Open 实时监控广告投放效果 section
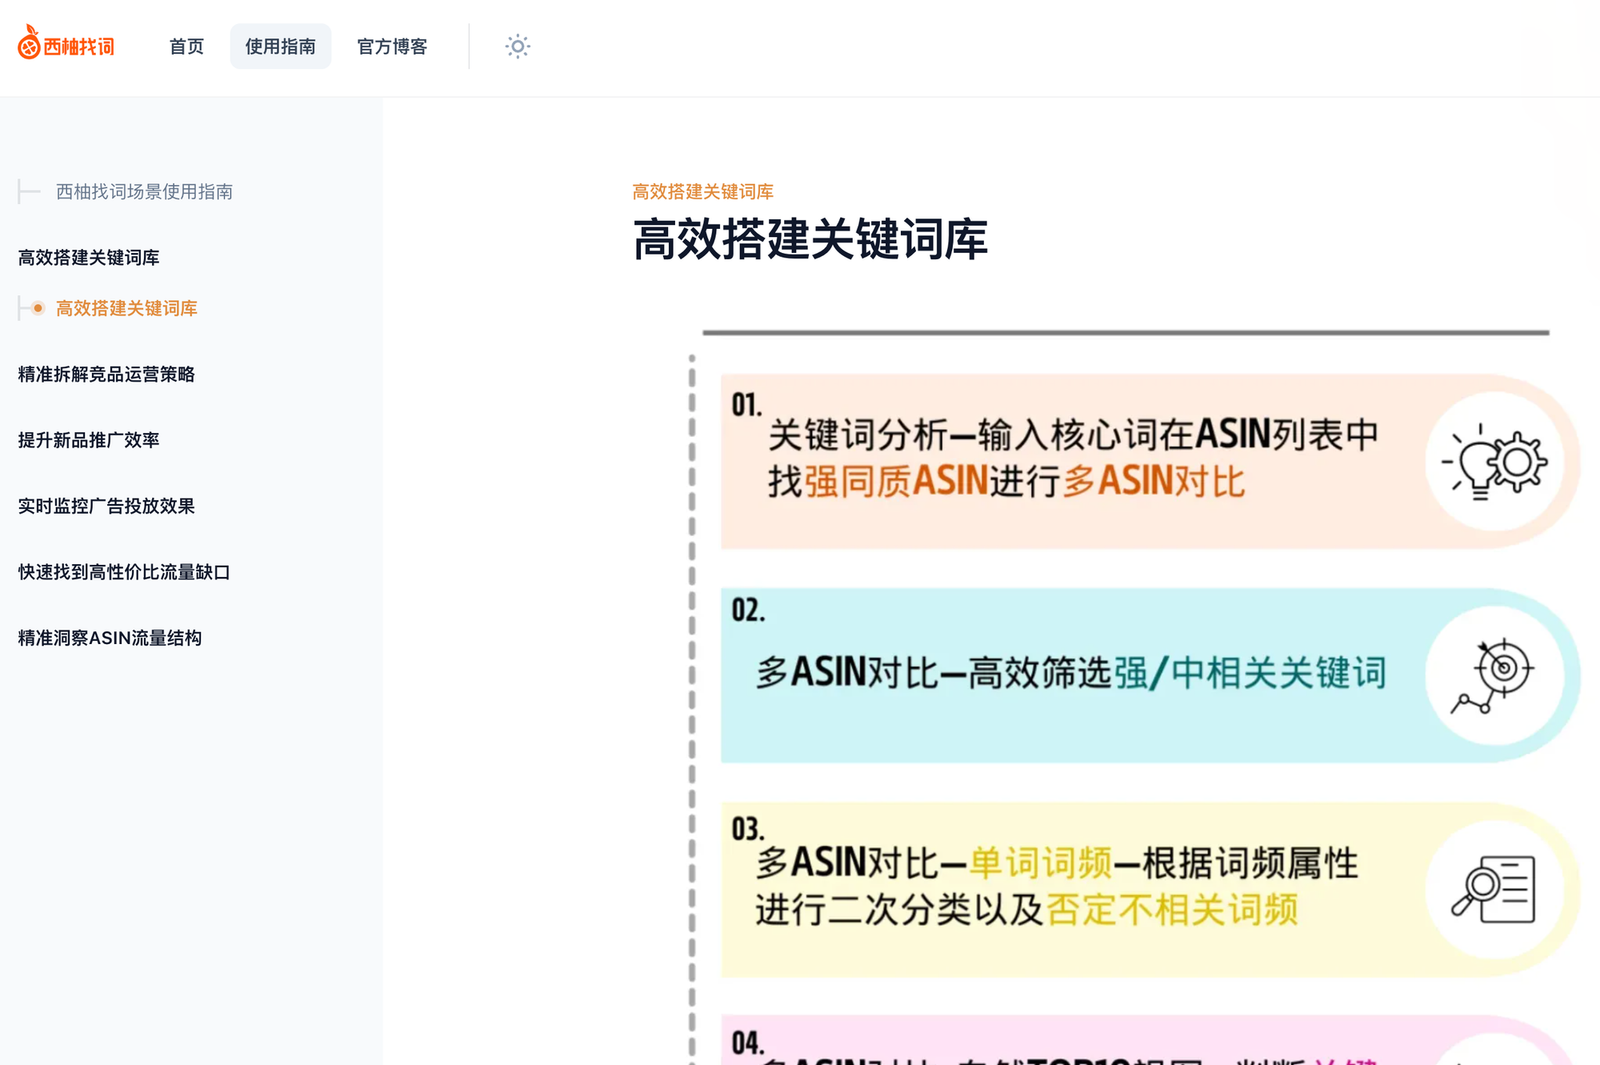Image resolution: width=1600 pixels, height=1065 pixels. click(x=106, y=506)
